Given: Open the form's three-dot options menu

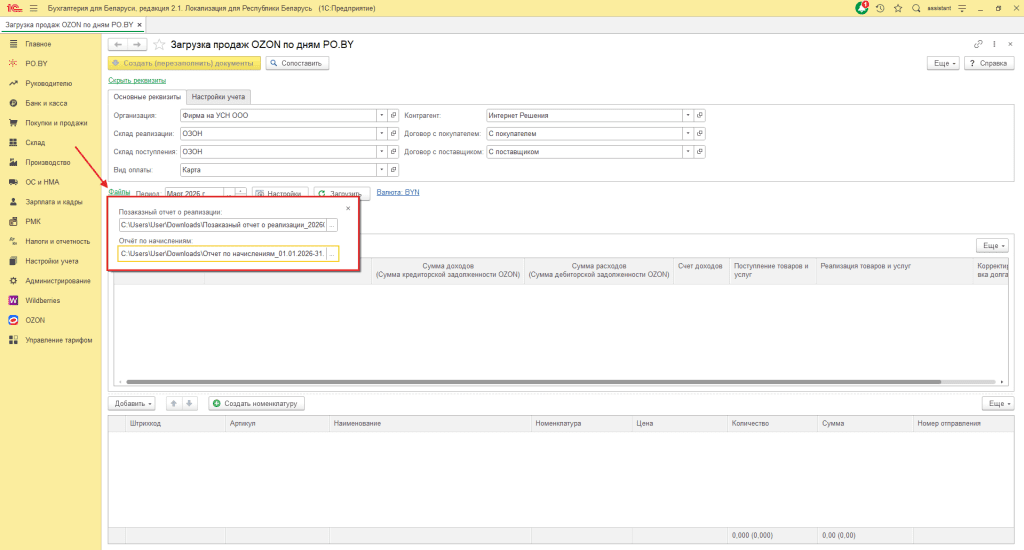Looking at the screenshot, I should 995,44.
